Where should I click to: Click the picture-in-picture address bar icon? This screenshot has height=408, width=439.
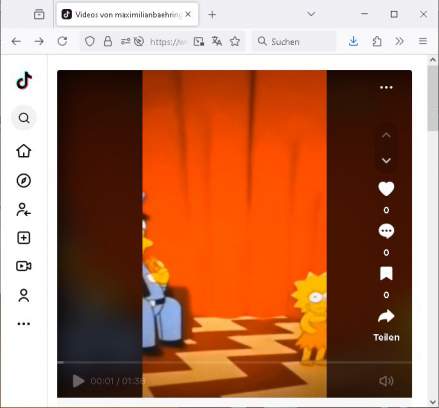pyautogui.click(x=199, y=41)
